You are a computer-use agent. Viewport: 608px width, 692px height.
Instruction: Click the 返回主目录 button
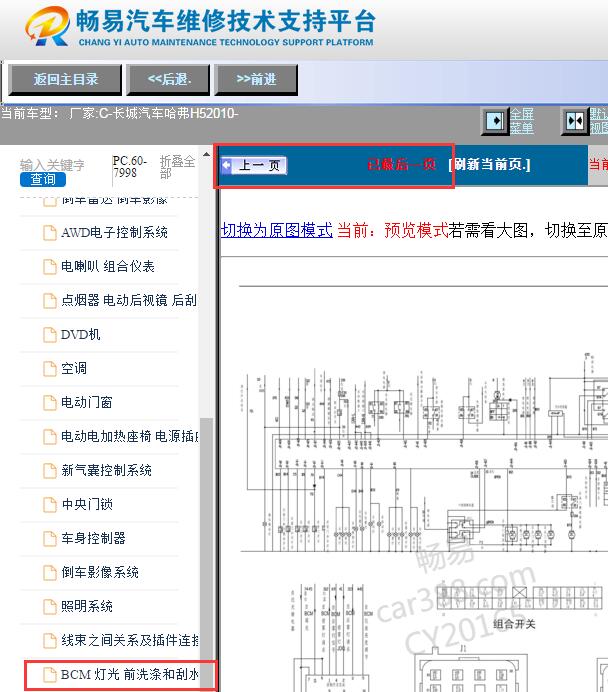click(65, 79)
